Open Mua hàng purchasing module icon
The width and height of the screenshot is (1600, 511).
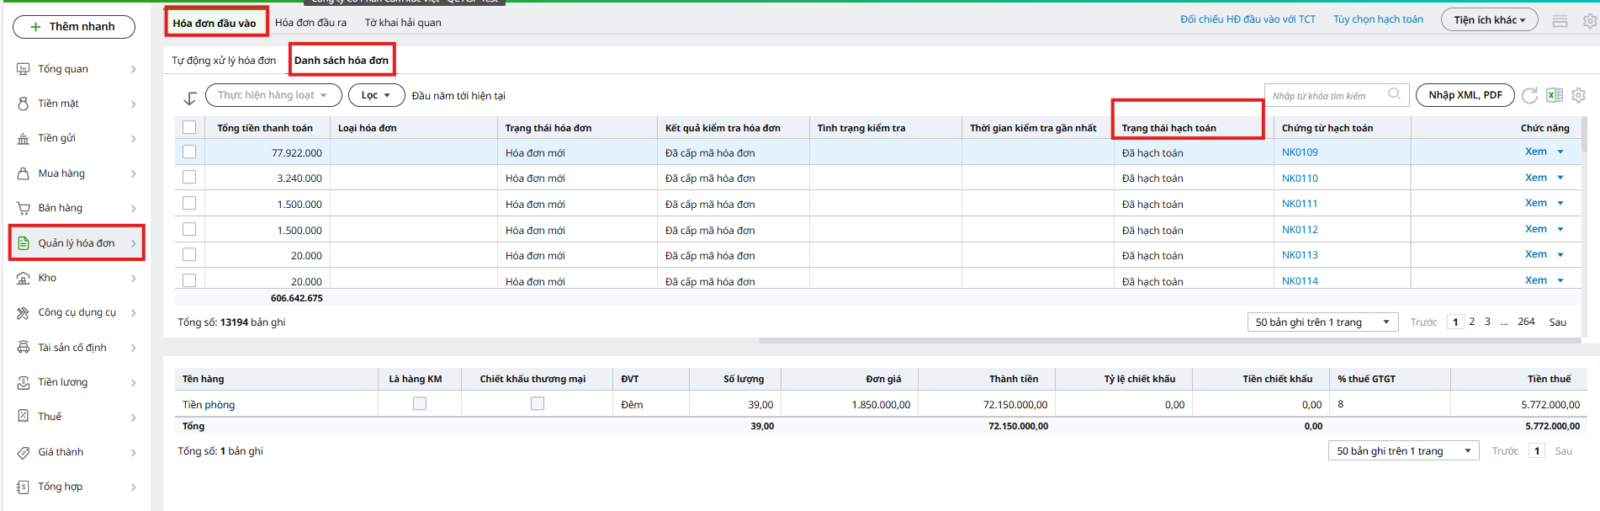click(23, 173)
